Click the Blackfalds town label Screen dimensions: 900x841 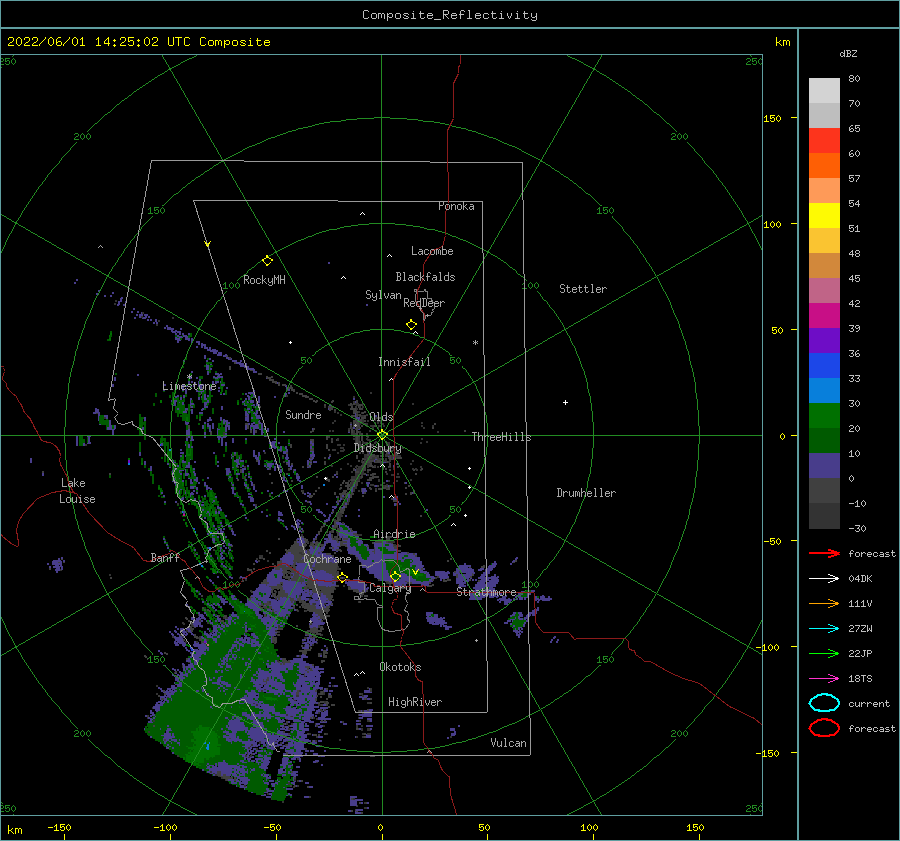click(x=425, y=277)
